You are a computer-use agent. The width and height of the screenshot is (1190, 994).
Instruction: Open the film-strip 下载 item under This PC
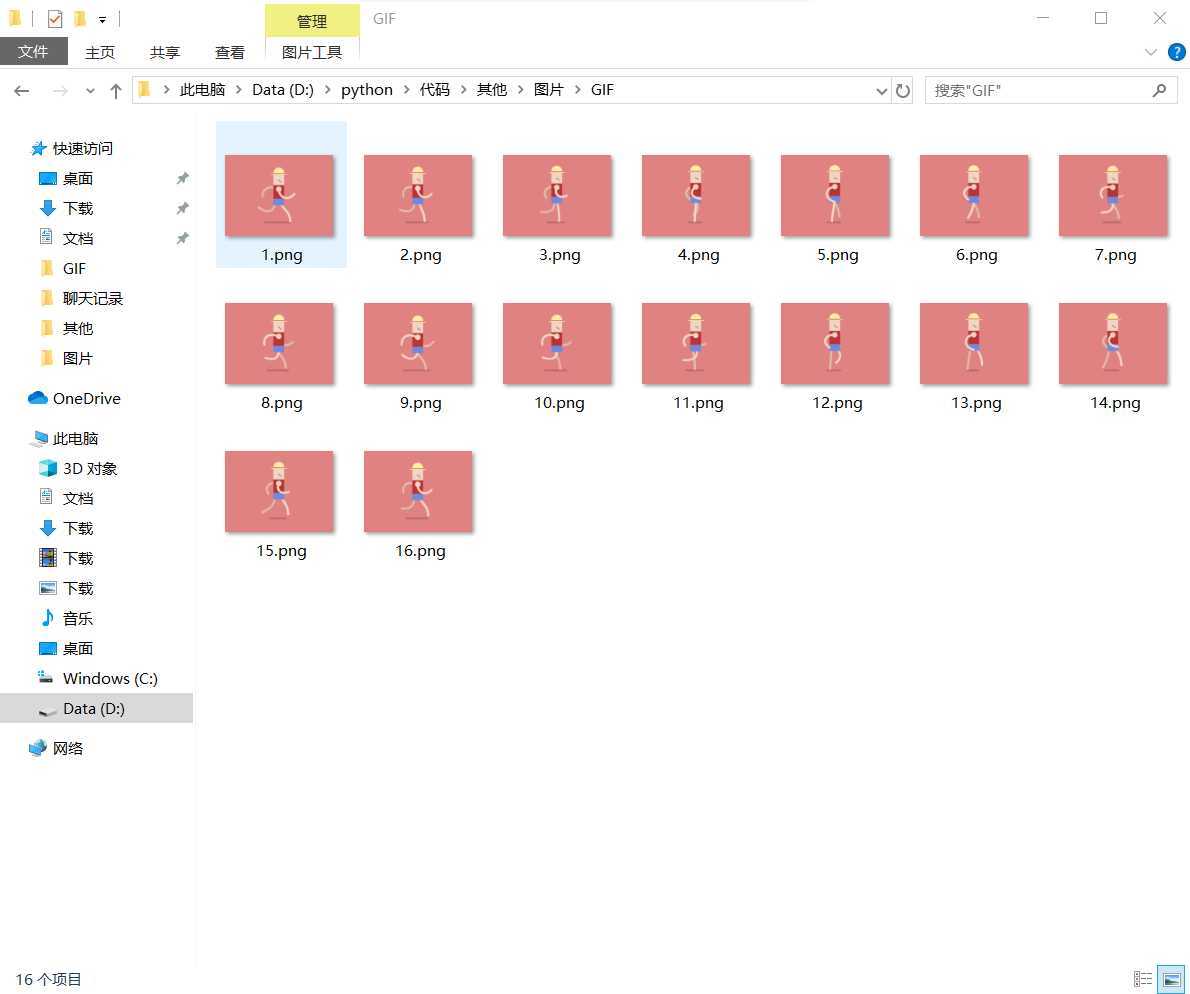point(77,558)
